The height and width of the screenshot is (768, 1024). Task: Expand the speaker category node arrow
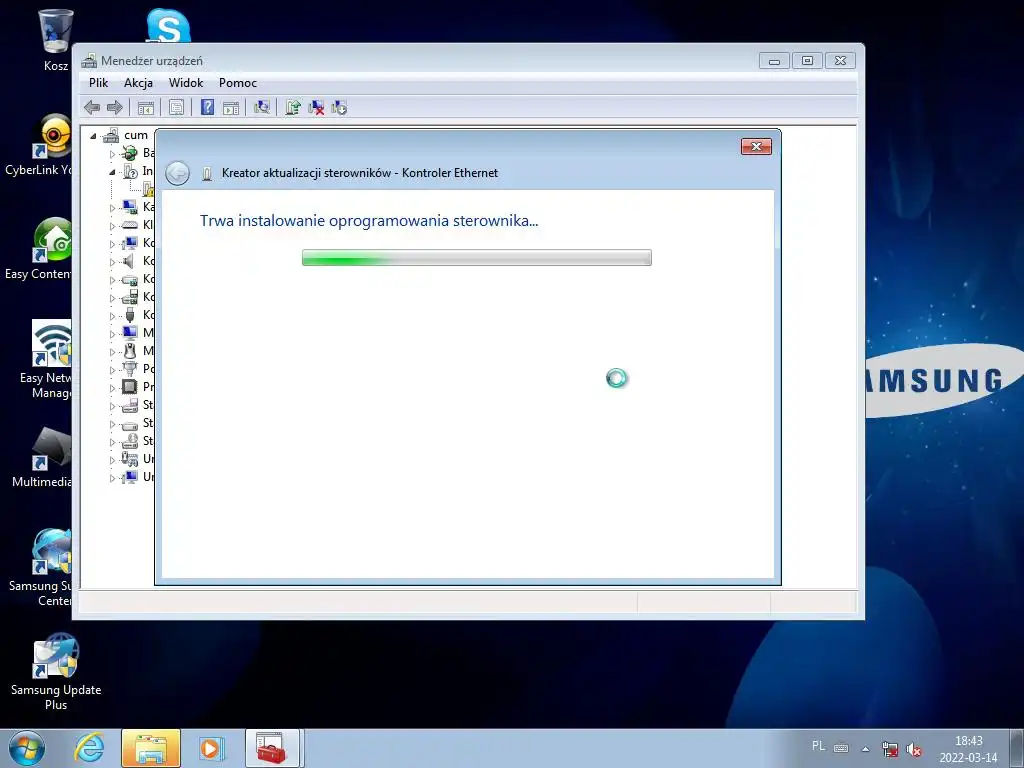112,262
